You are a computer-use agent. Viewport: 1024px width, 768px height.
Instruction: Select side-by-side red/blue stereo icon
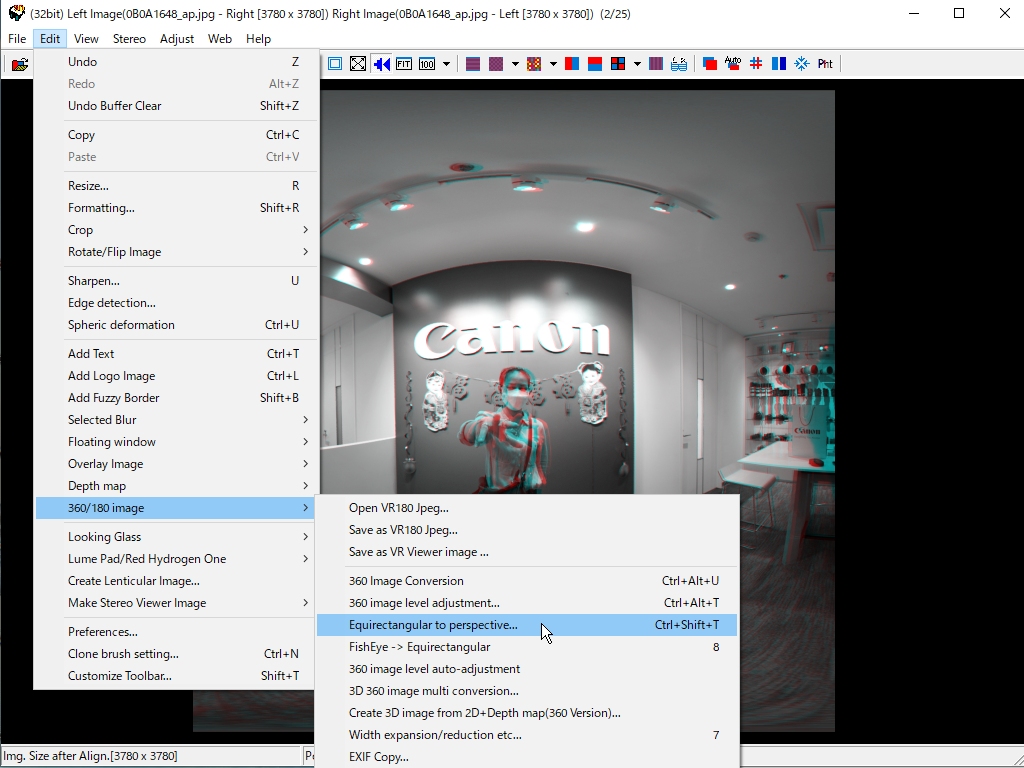click(x=572, y=63)
